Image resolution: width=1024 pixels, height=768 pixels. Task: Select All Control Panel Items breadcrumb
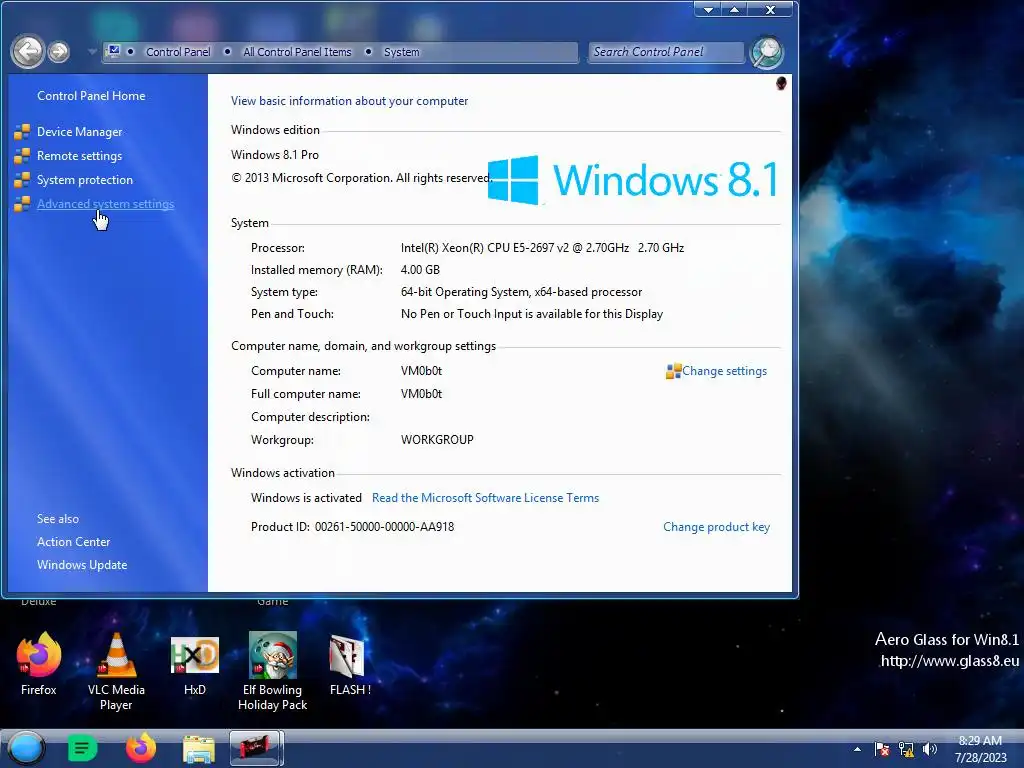297,52
